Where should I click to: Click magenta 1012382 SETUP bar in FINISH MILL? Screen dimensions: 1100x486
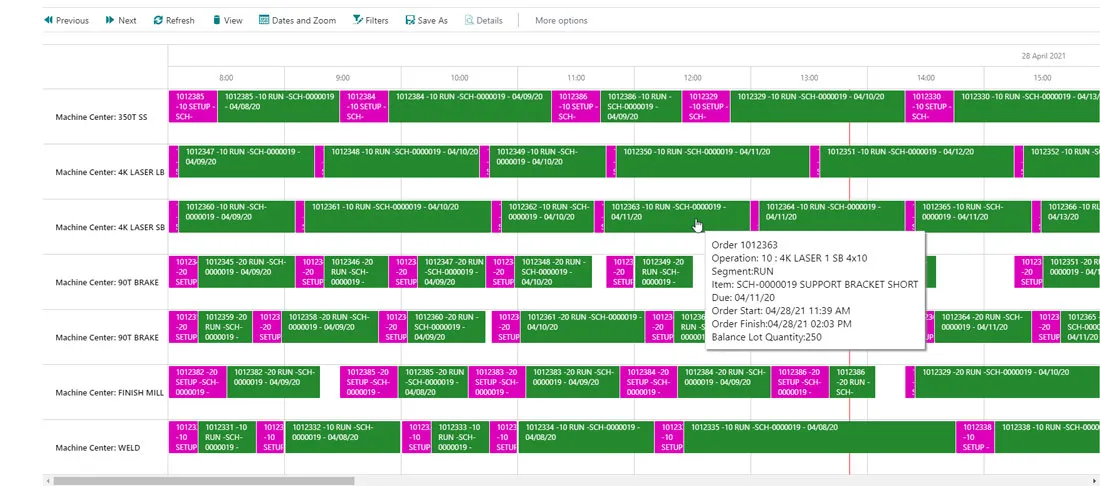197,381
